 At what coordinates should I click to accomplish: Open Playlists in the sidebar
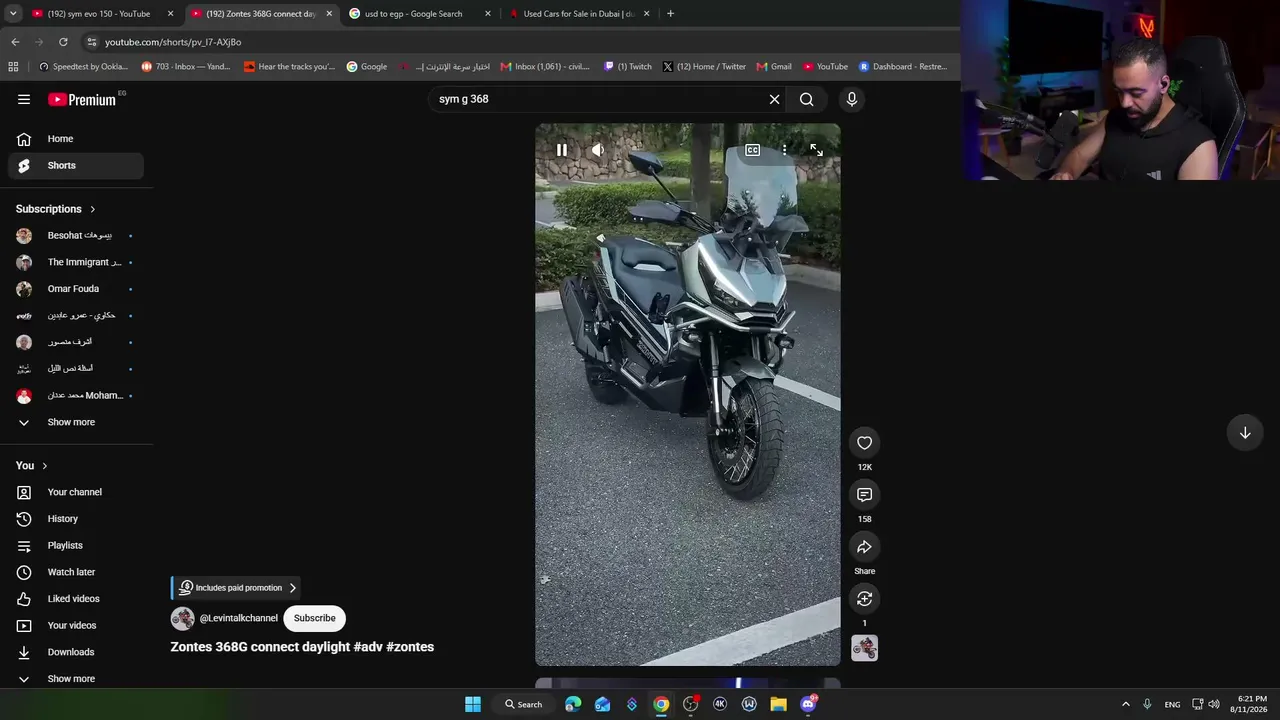(76, 546)
